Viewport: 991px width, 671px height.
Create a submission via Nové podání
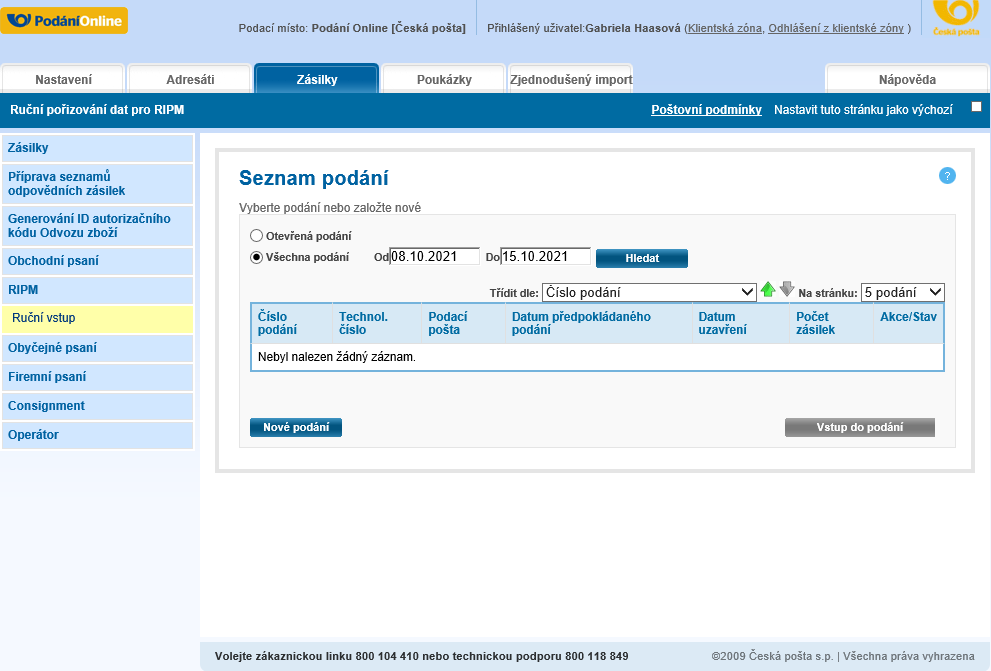pyautogui.click(x=295, y=427)
